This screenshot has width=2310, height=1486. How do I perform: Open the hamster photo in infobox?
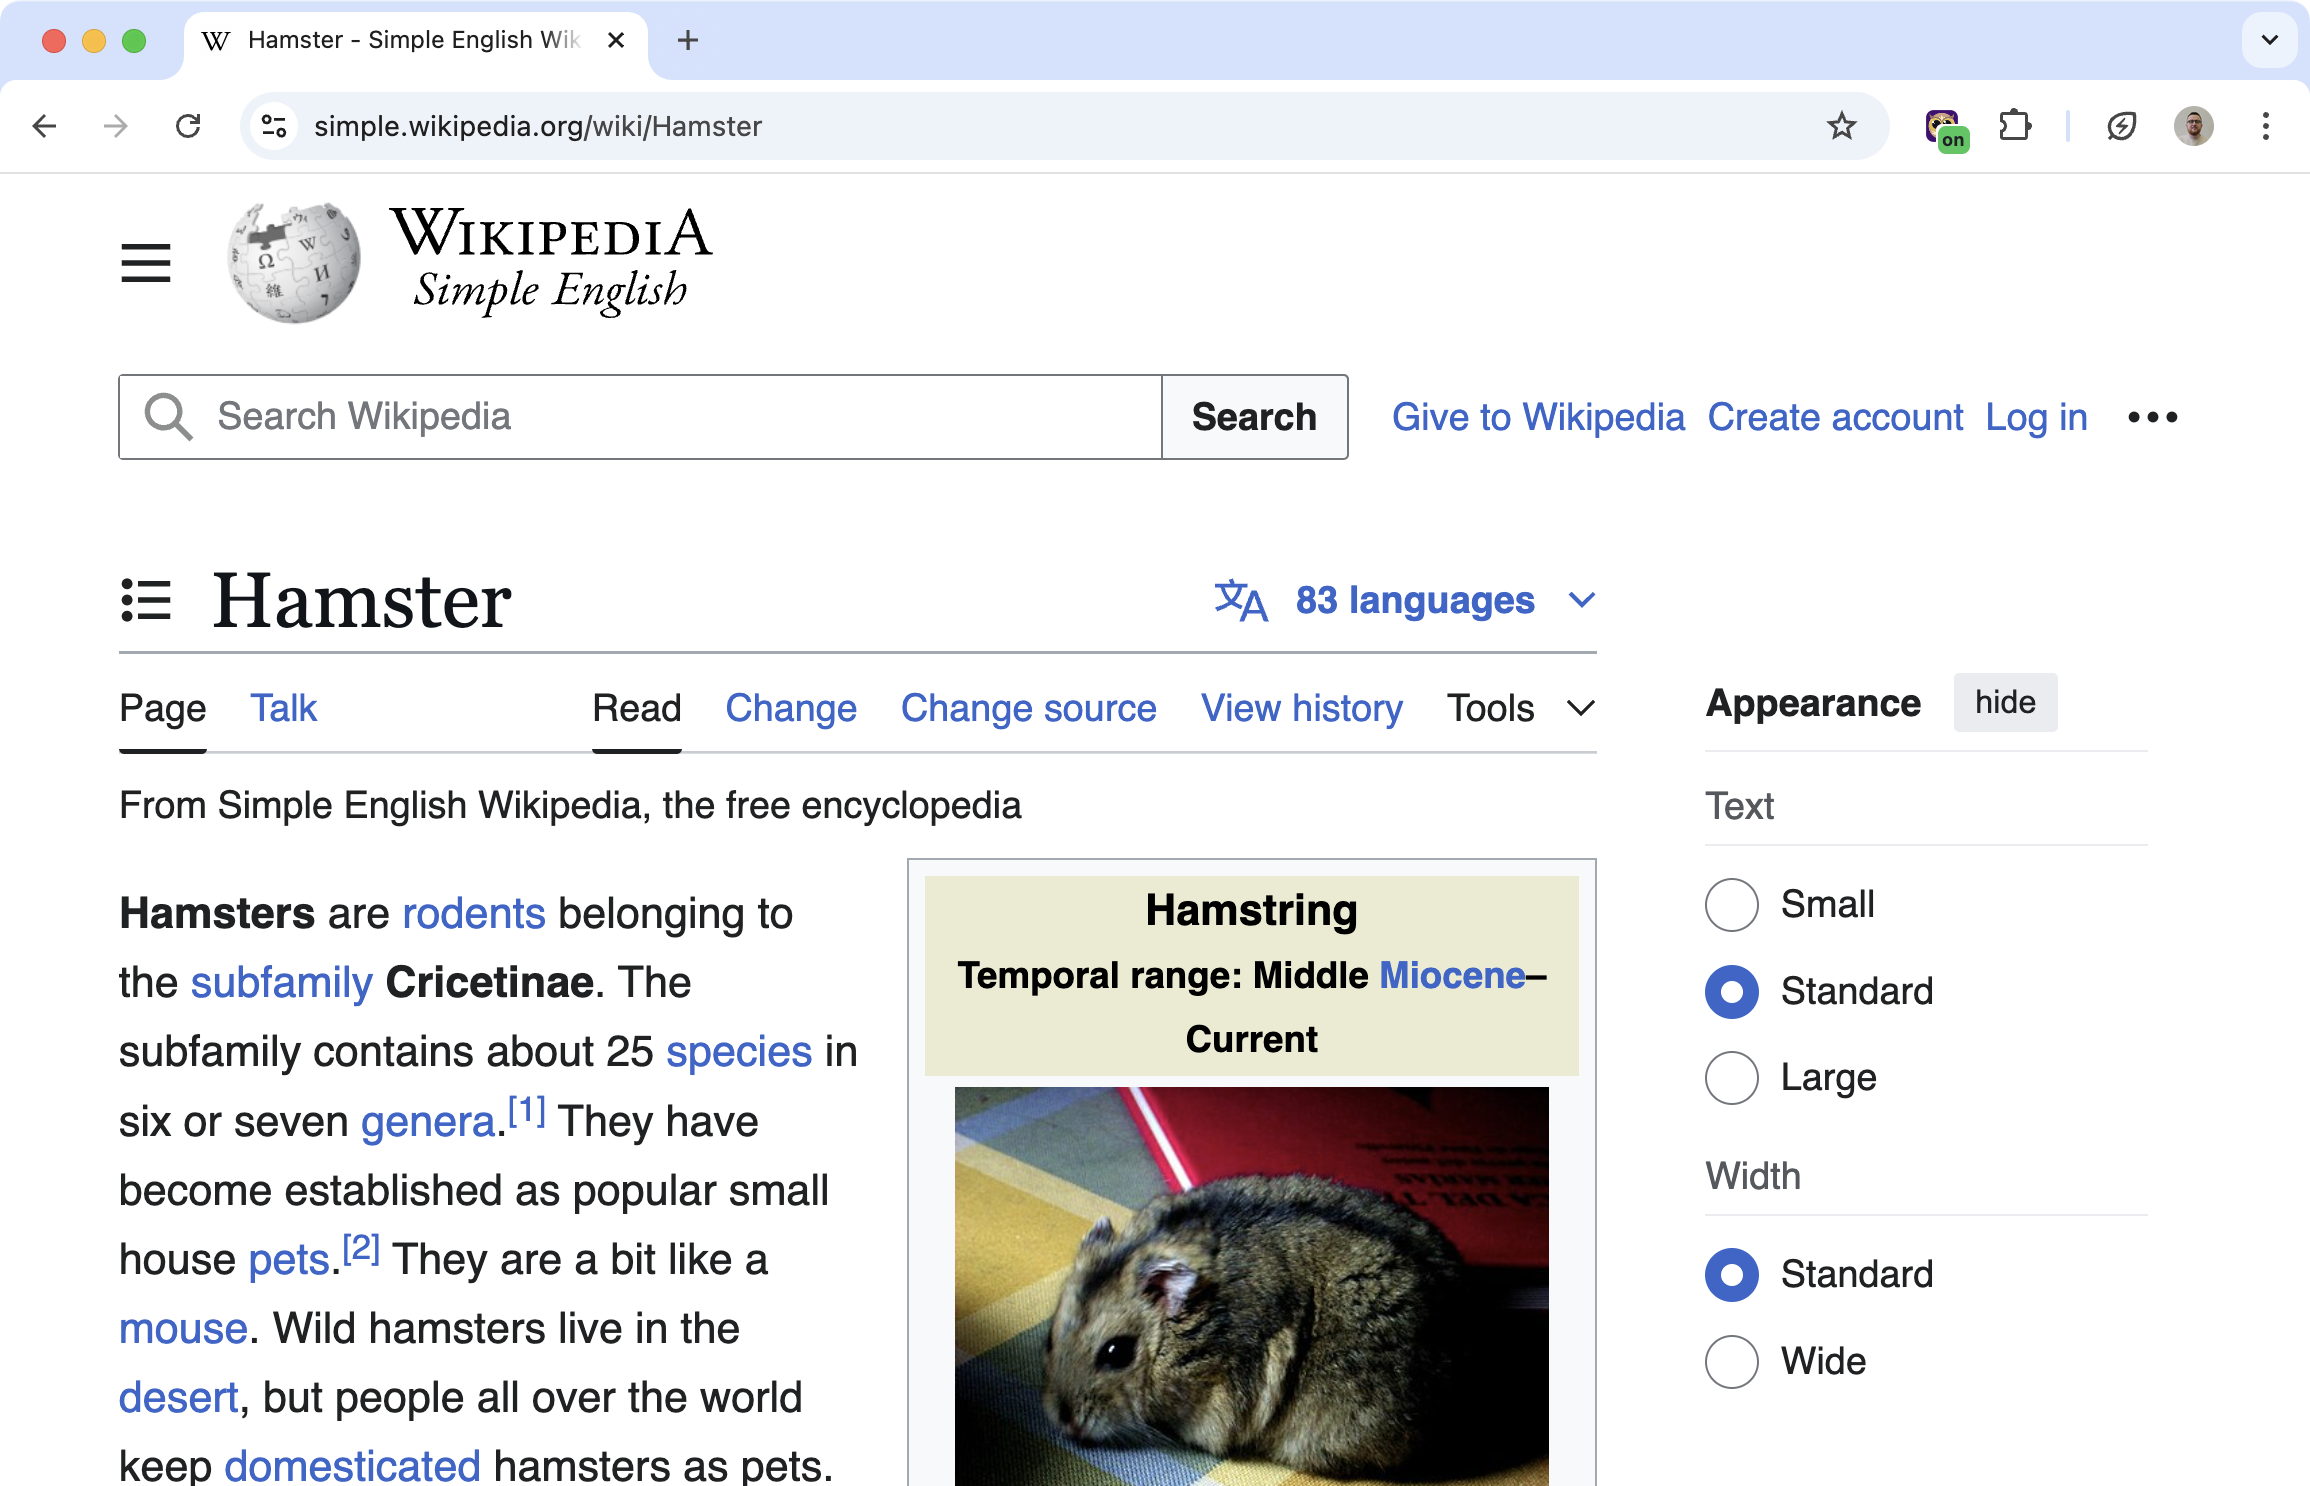pyautogui.click(x=1251, y=1286)
